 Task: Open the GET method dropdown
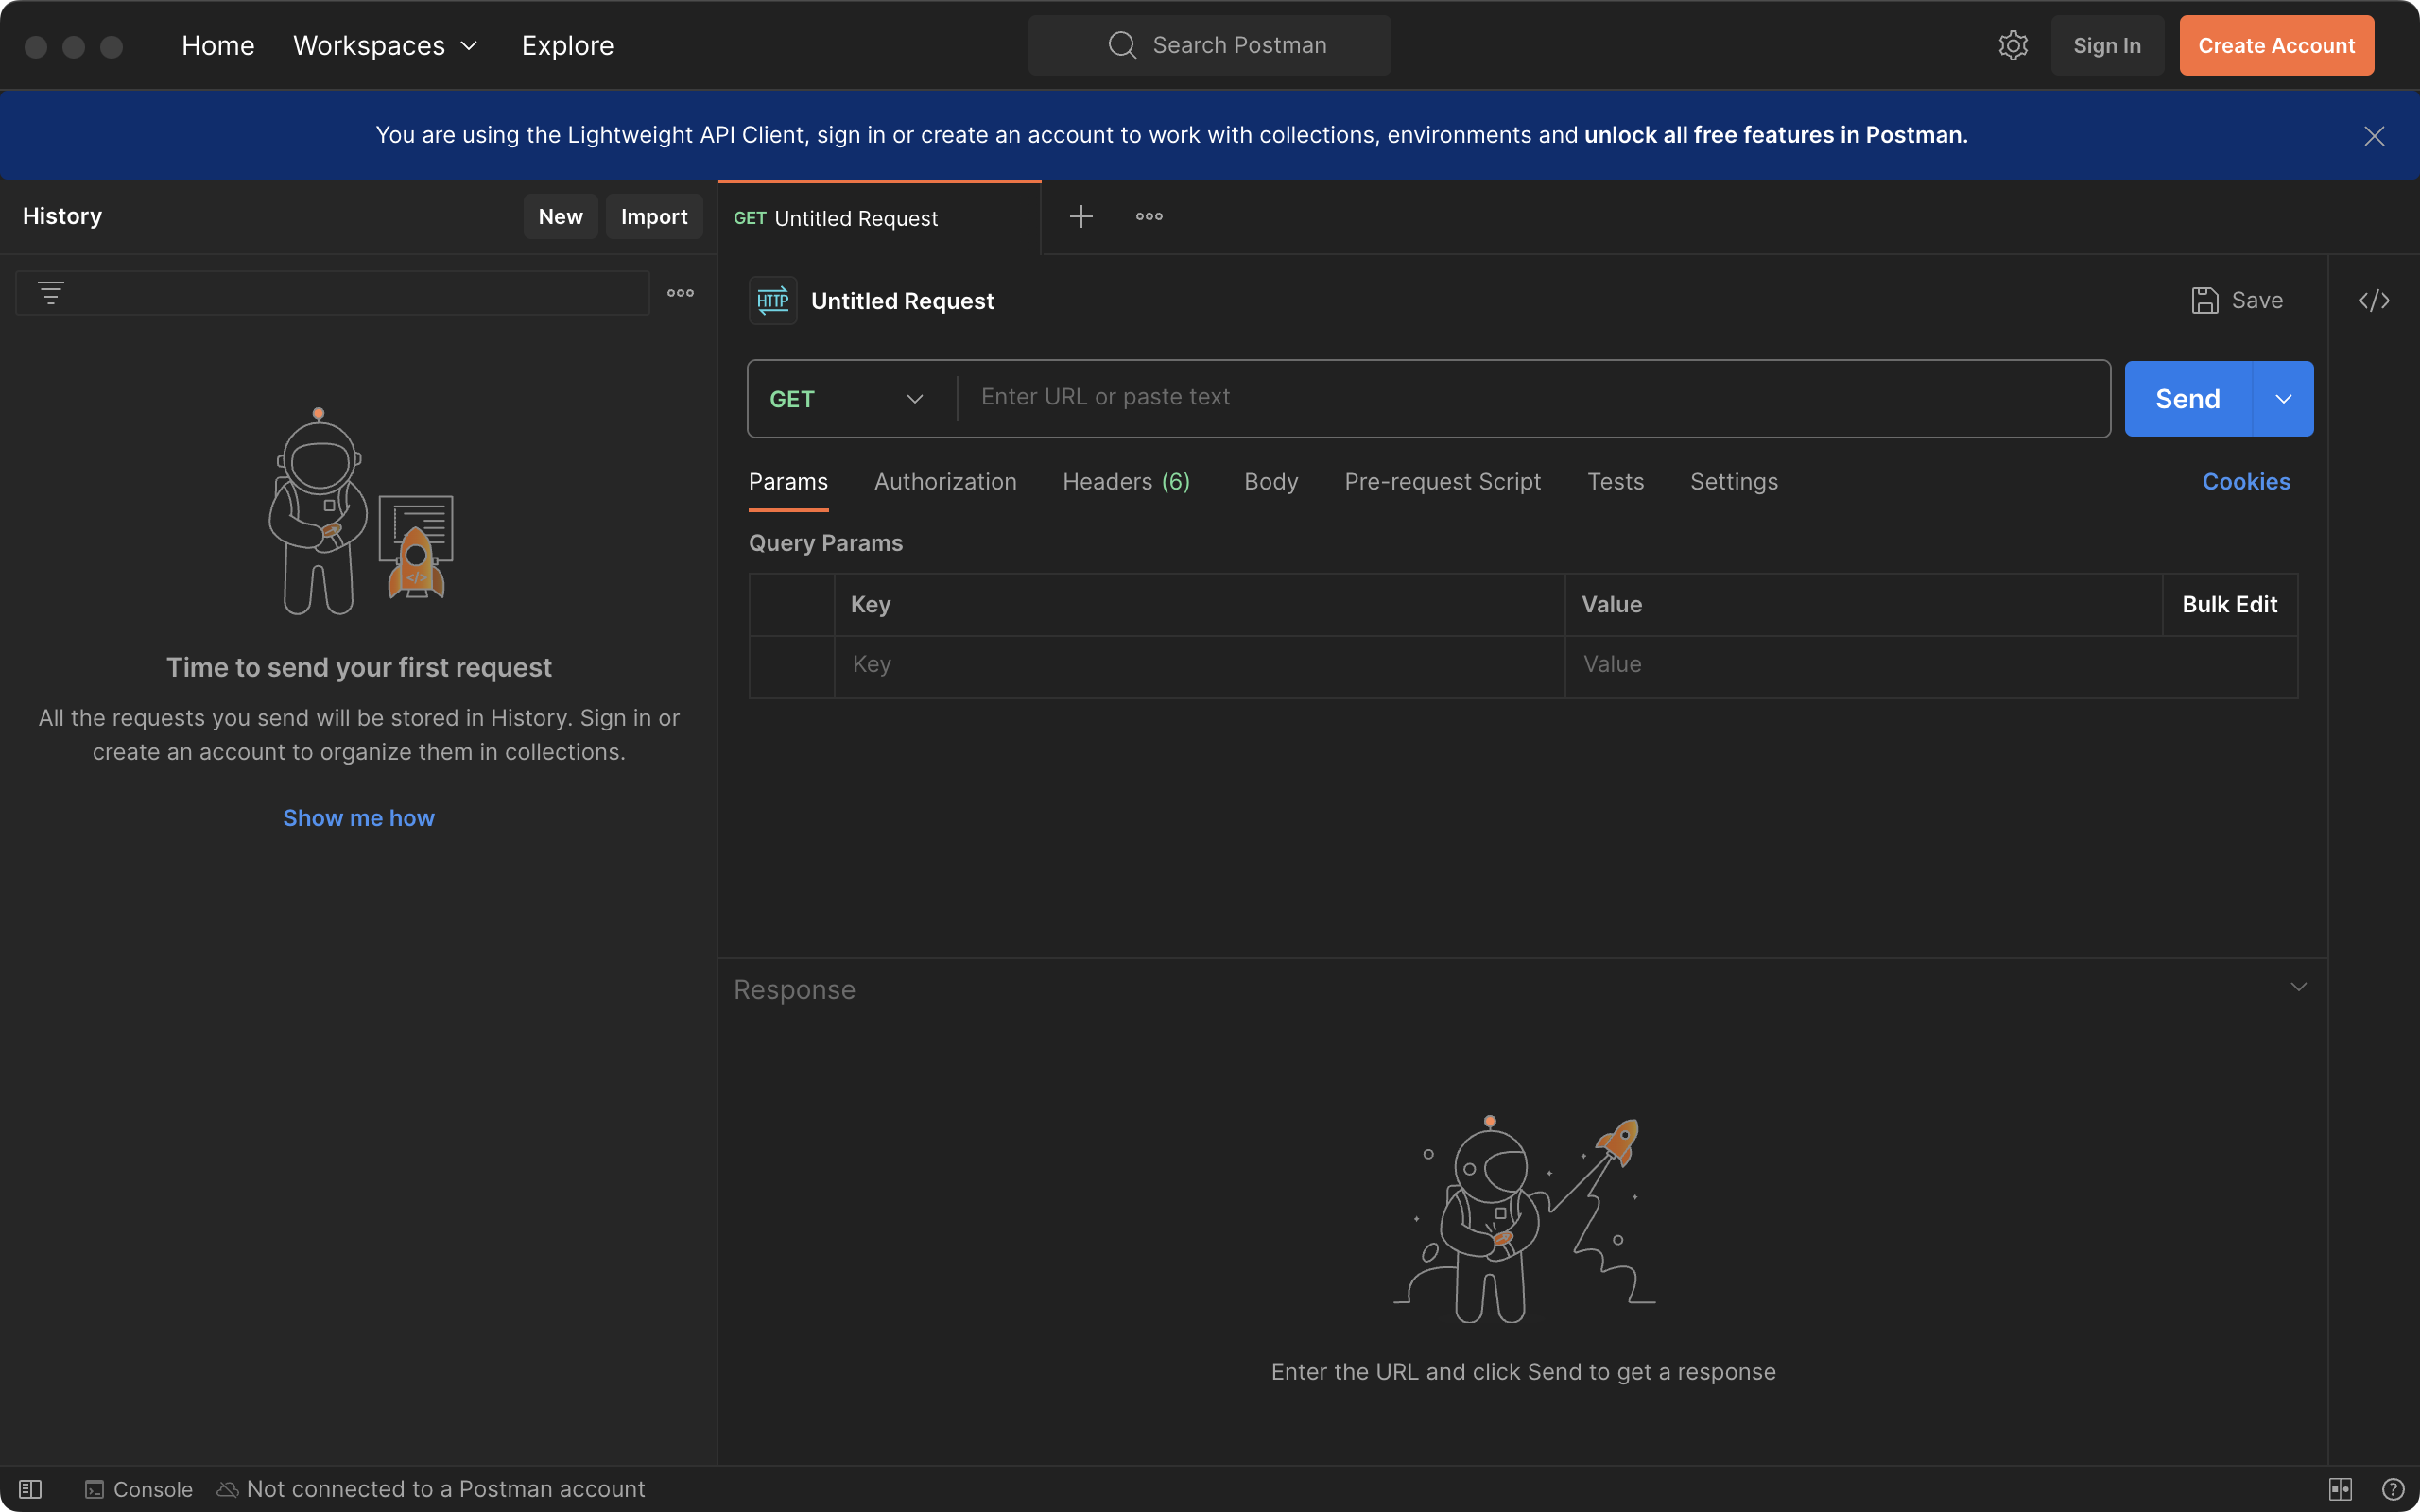[848, 399]
